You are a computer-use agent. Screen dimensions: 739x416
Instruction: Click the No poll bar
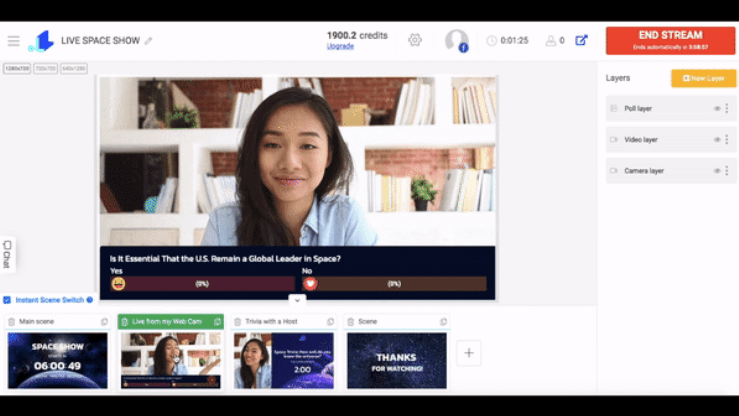394,284
